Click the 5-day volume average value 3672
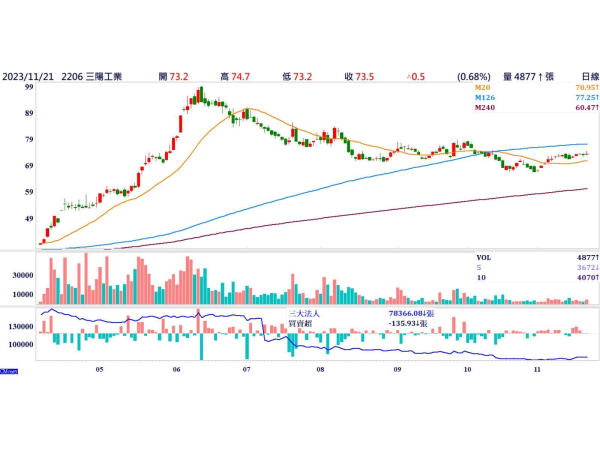Screen dimensions: 600x450 pyautogui.click(x=588, y=267)
